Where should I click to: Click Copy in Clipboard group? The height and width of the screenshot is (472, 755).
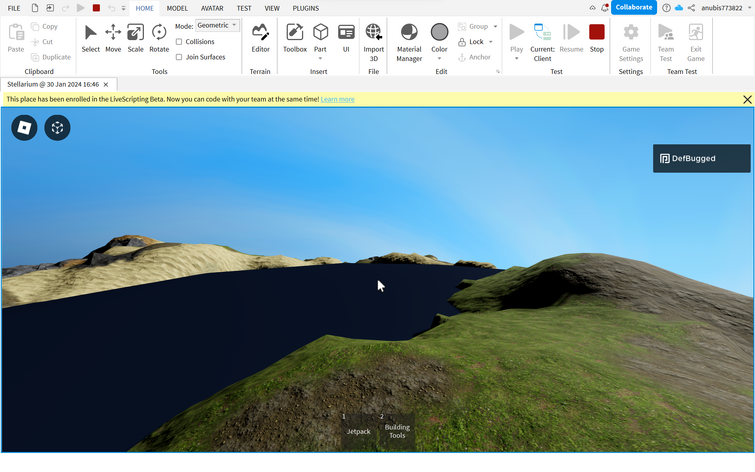point(45,26)
